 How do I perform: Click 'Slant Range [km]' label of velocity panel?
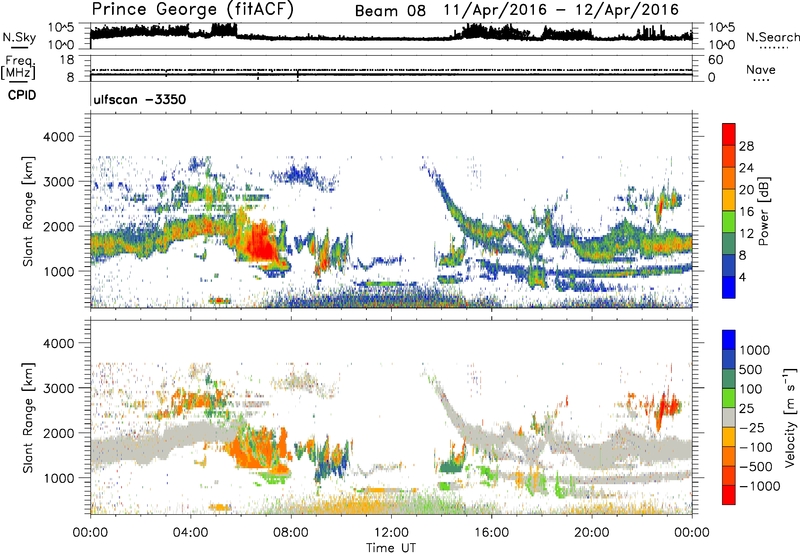[x=28, y=417]
